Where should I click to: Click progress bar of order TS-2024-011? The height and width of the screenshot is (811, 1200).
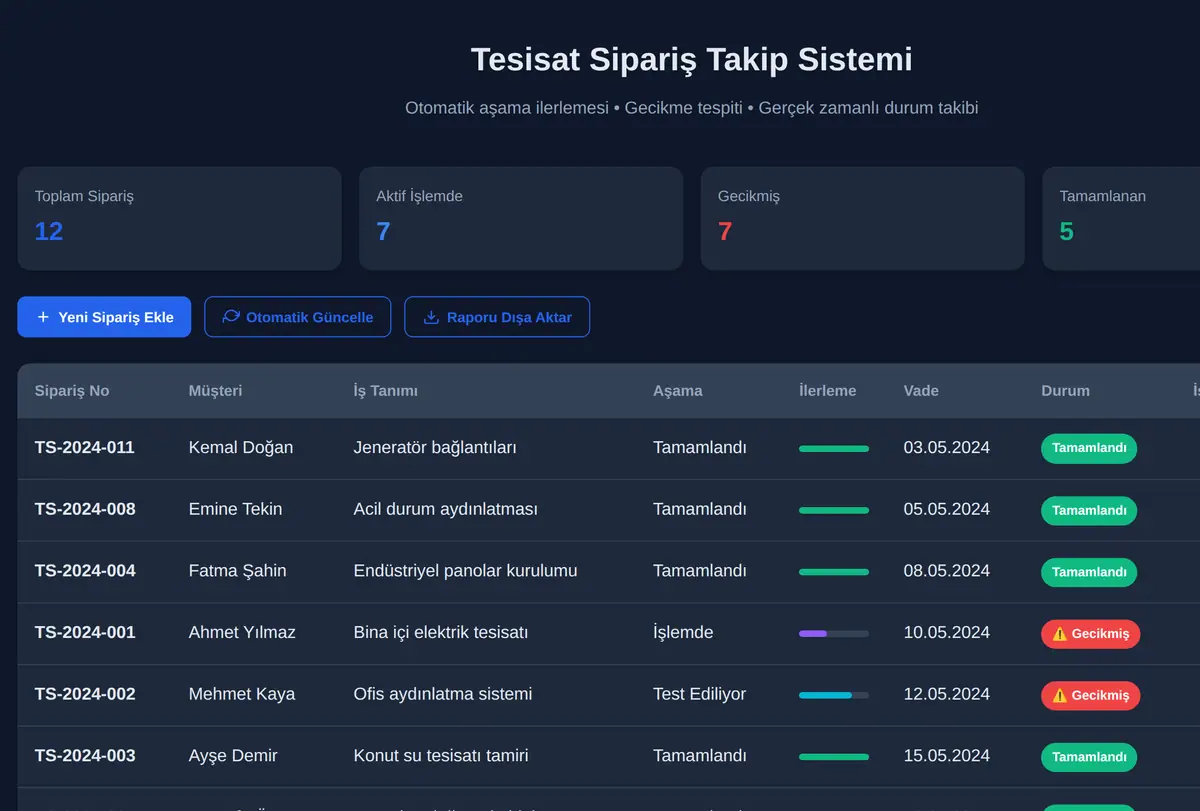coord(834,449)
